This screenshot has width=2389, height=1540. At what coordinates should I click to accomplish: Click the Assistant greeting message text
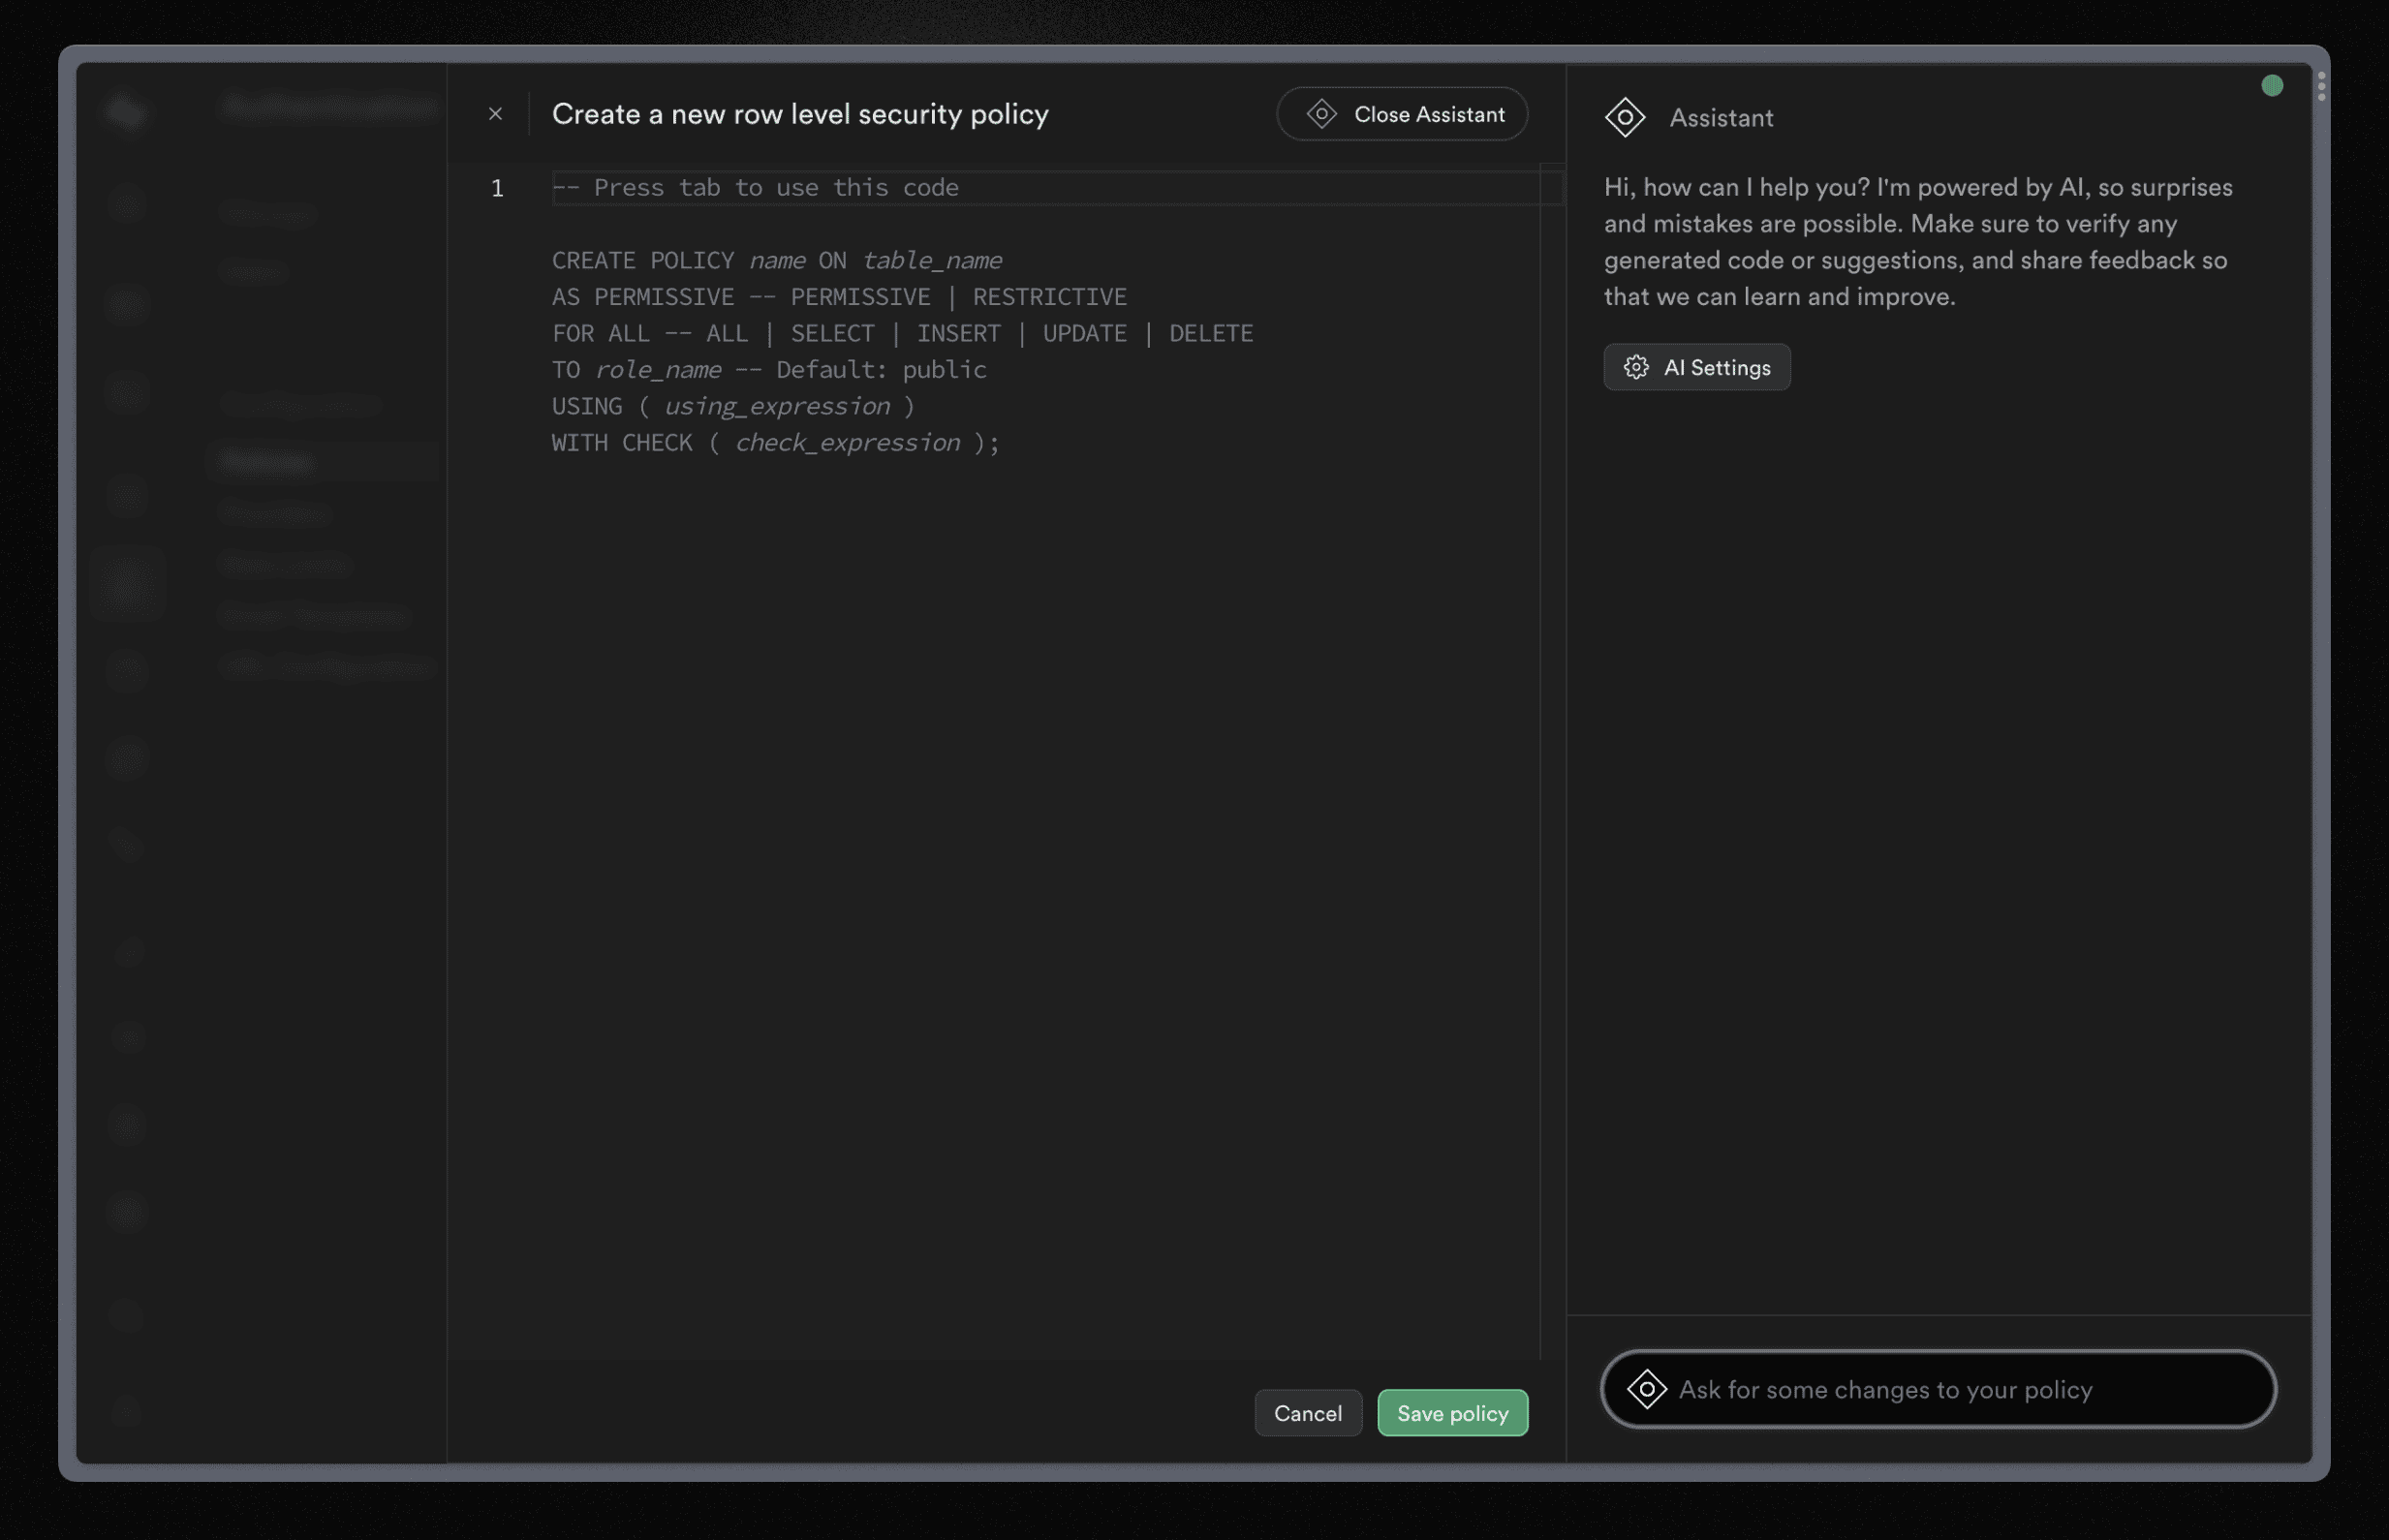(x=1915, y=241)
